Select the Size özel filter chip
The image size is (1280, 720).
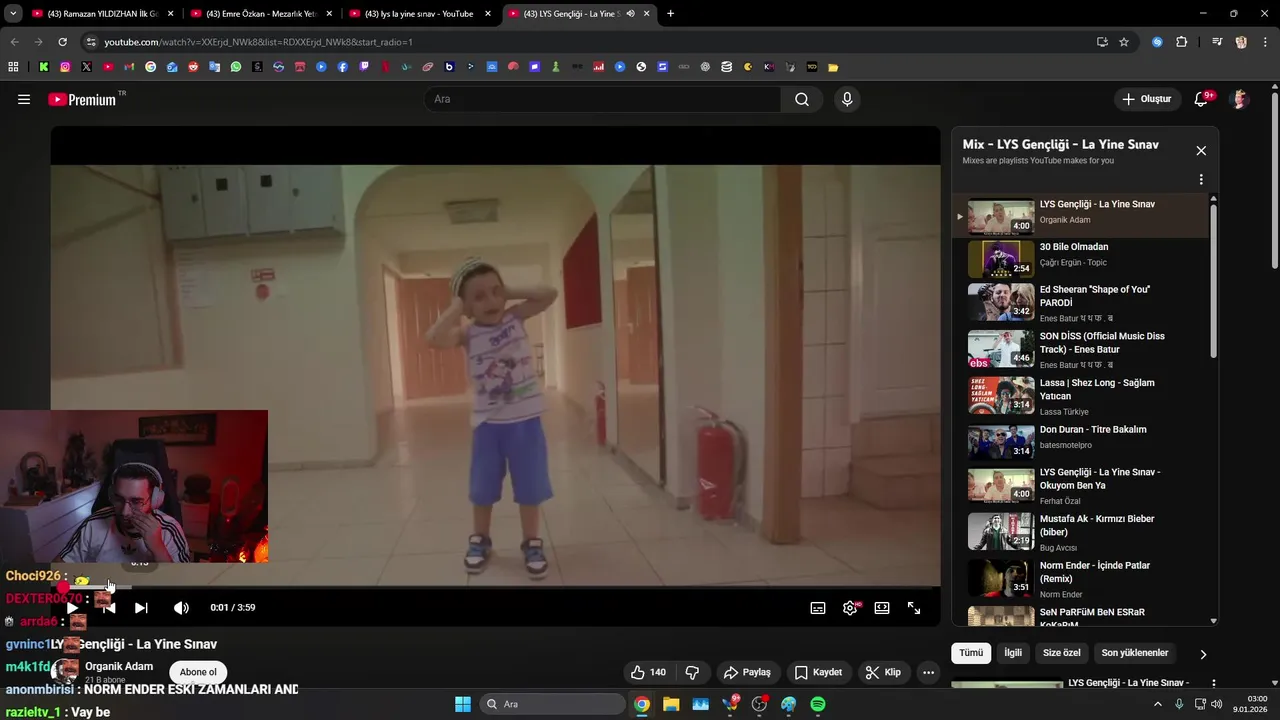click(x=1062, y=653)
